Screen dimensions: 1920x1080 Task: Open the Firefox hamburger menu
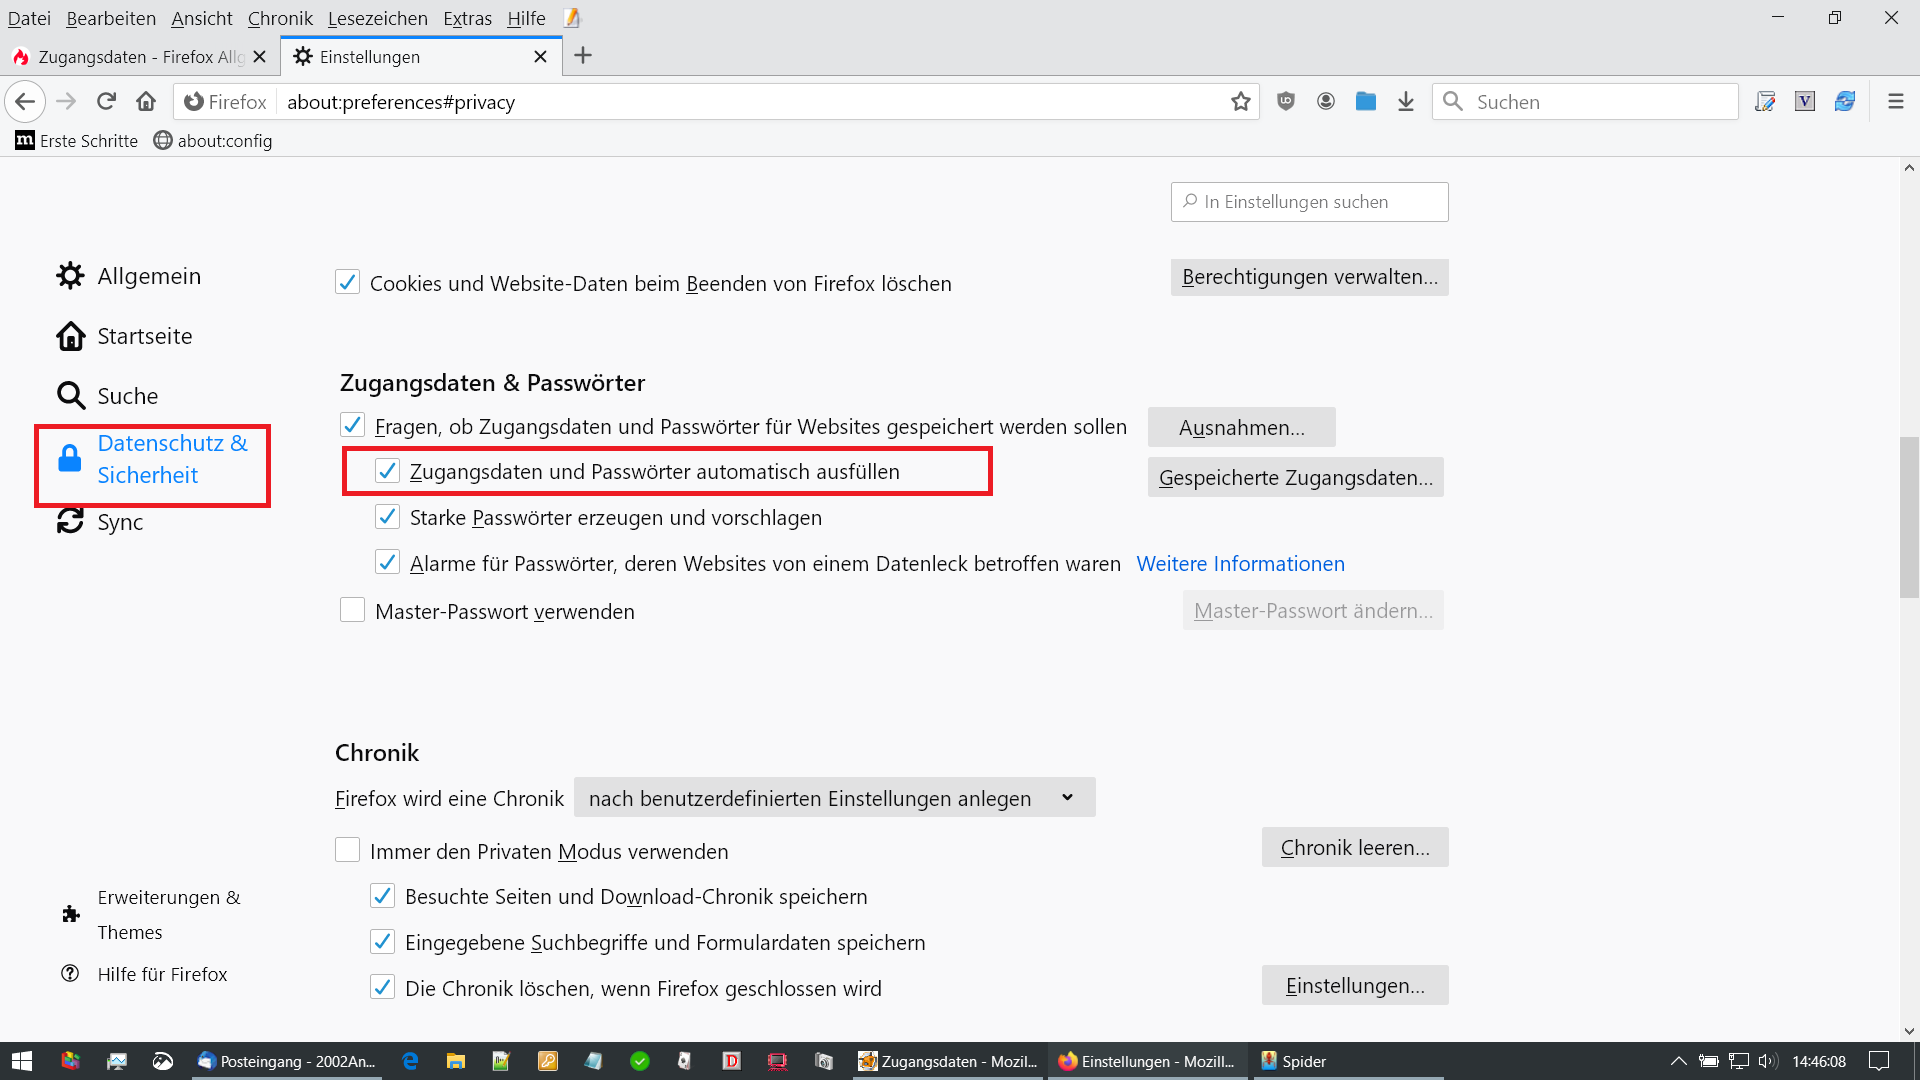coord(1895,101)
